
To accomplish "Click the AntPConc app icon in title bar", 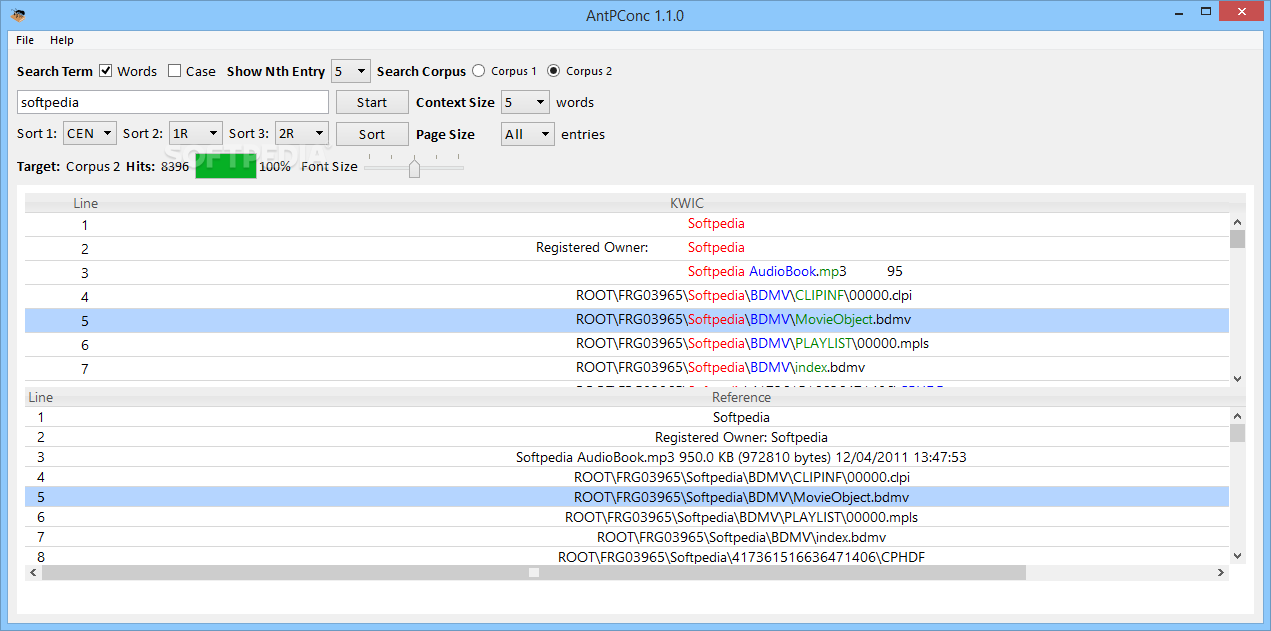I will coord(19,15).
